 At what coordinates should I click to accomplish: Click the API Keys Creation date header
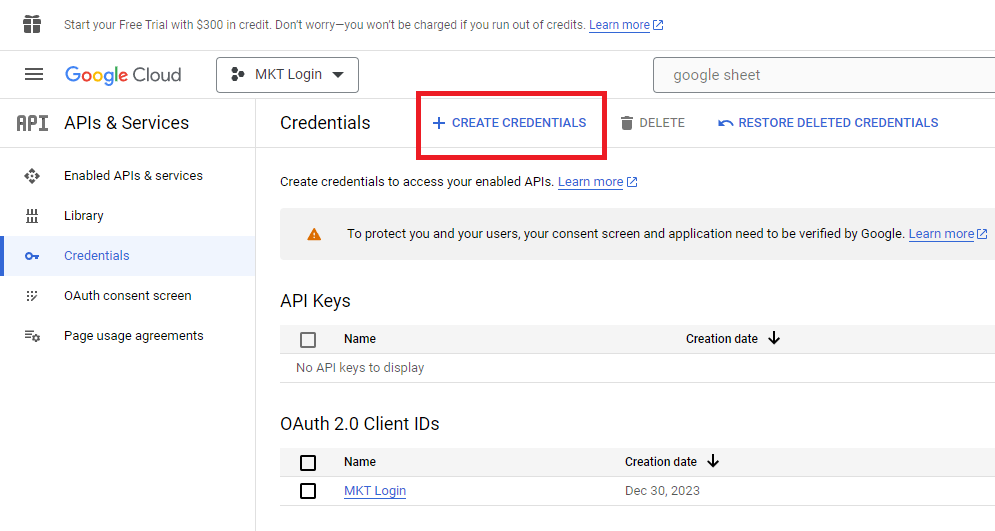tap(722, 339)
